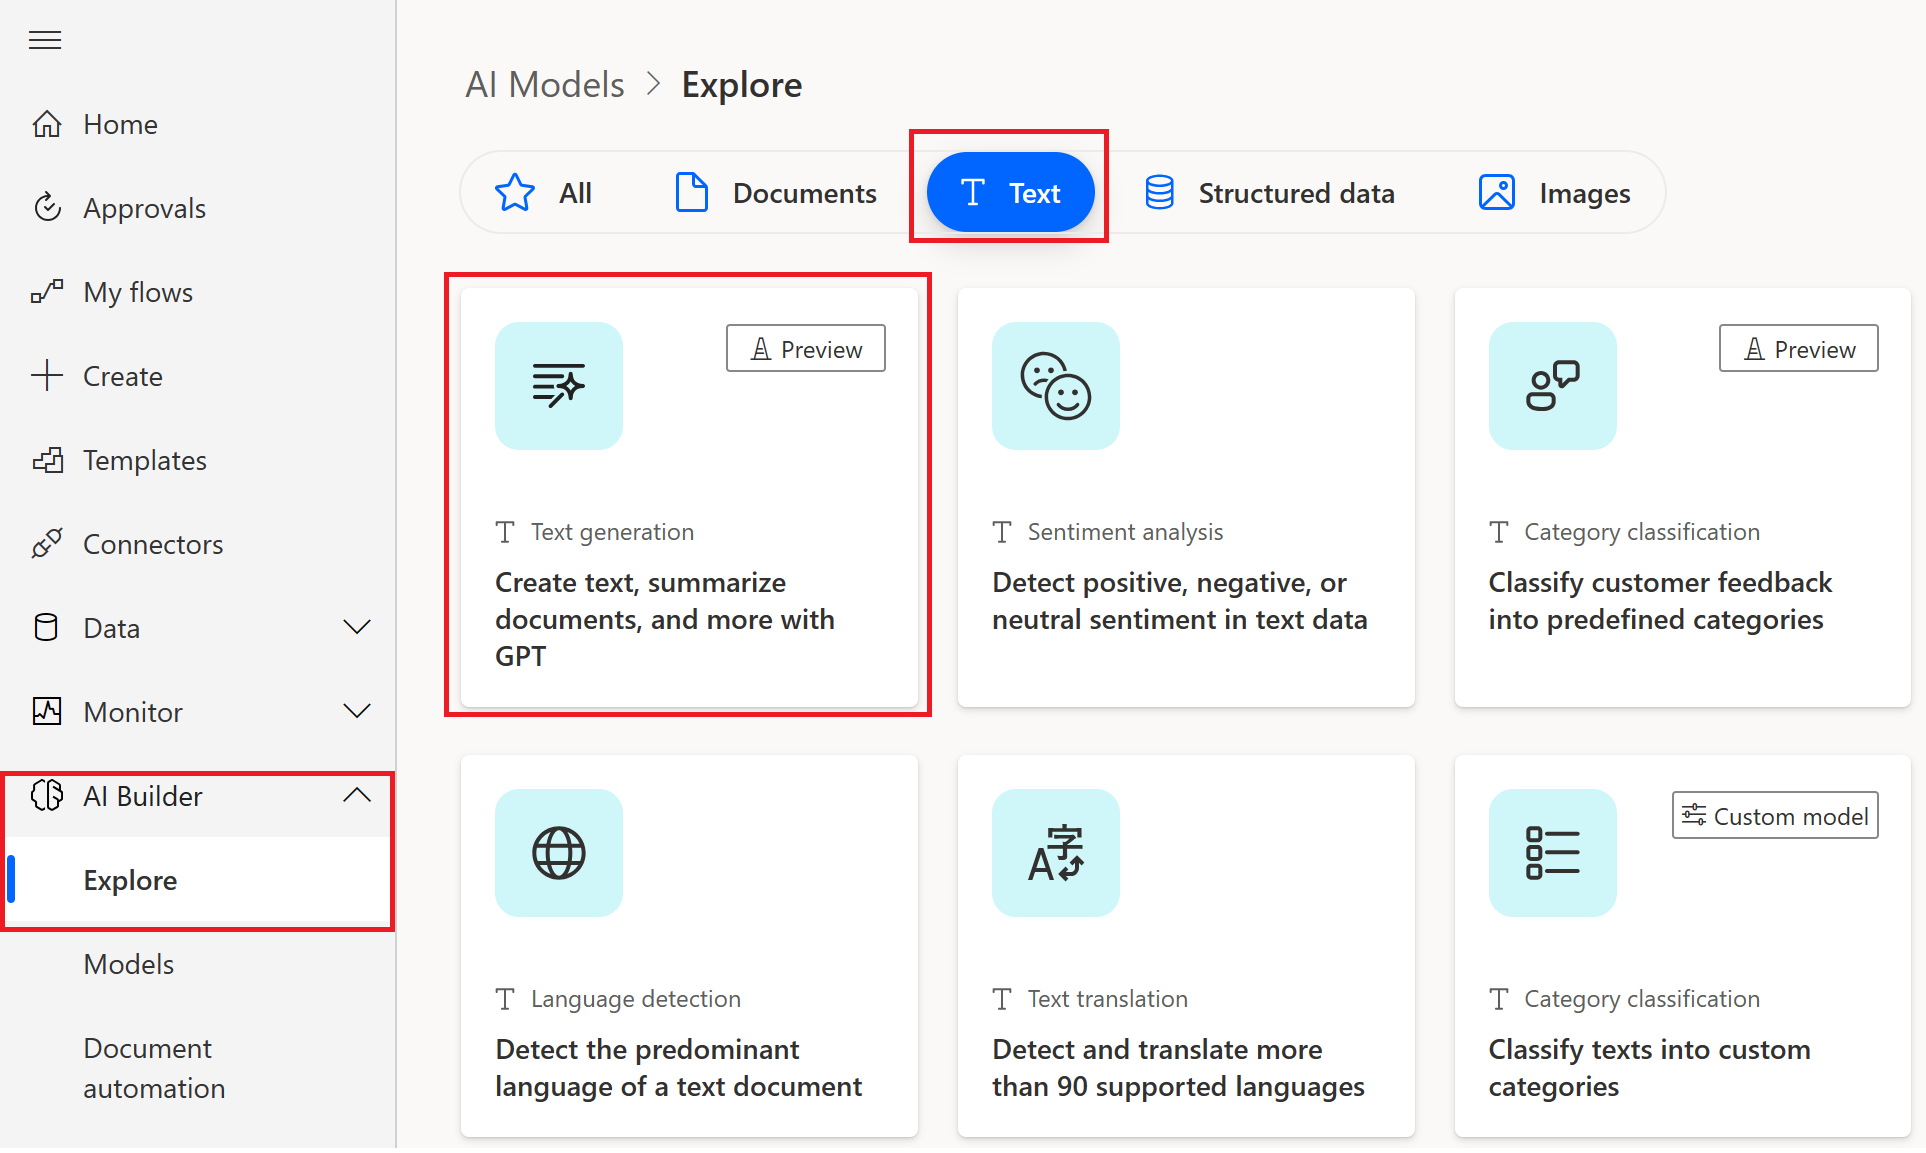Click the Preview button on Category classification
This screenshot has height=1153, width=1926.
point(1800,347)
